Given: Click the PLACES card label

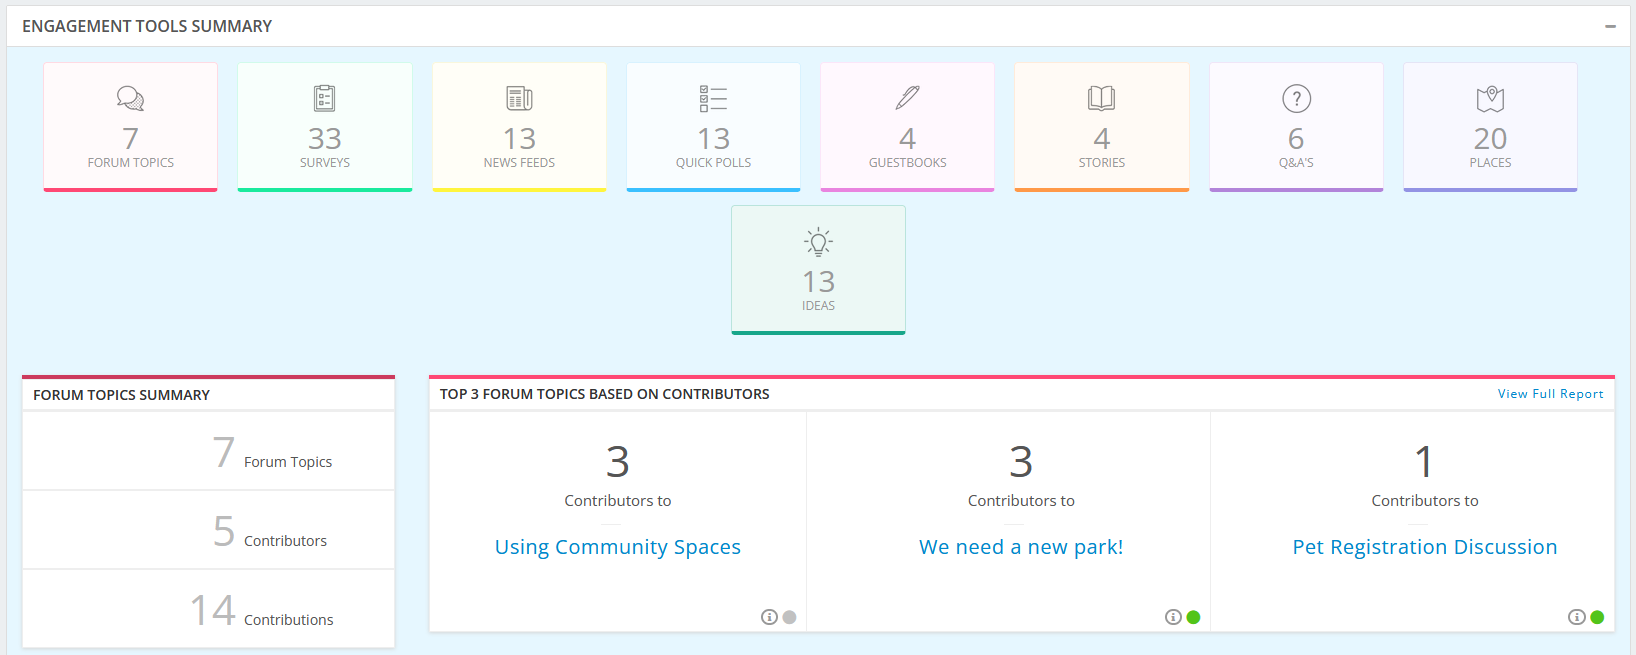Looking at the screenshot, I should tap(1490, 163).
